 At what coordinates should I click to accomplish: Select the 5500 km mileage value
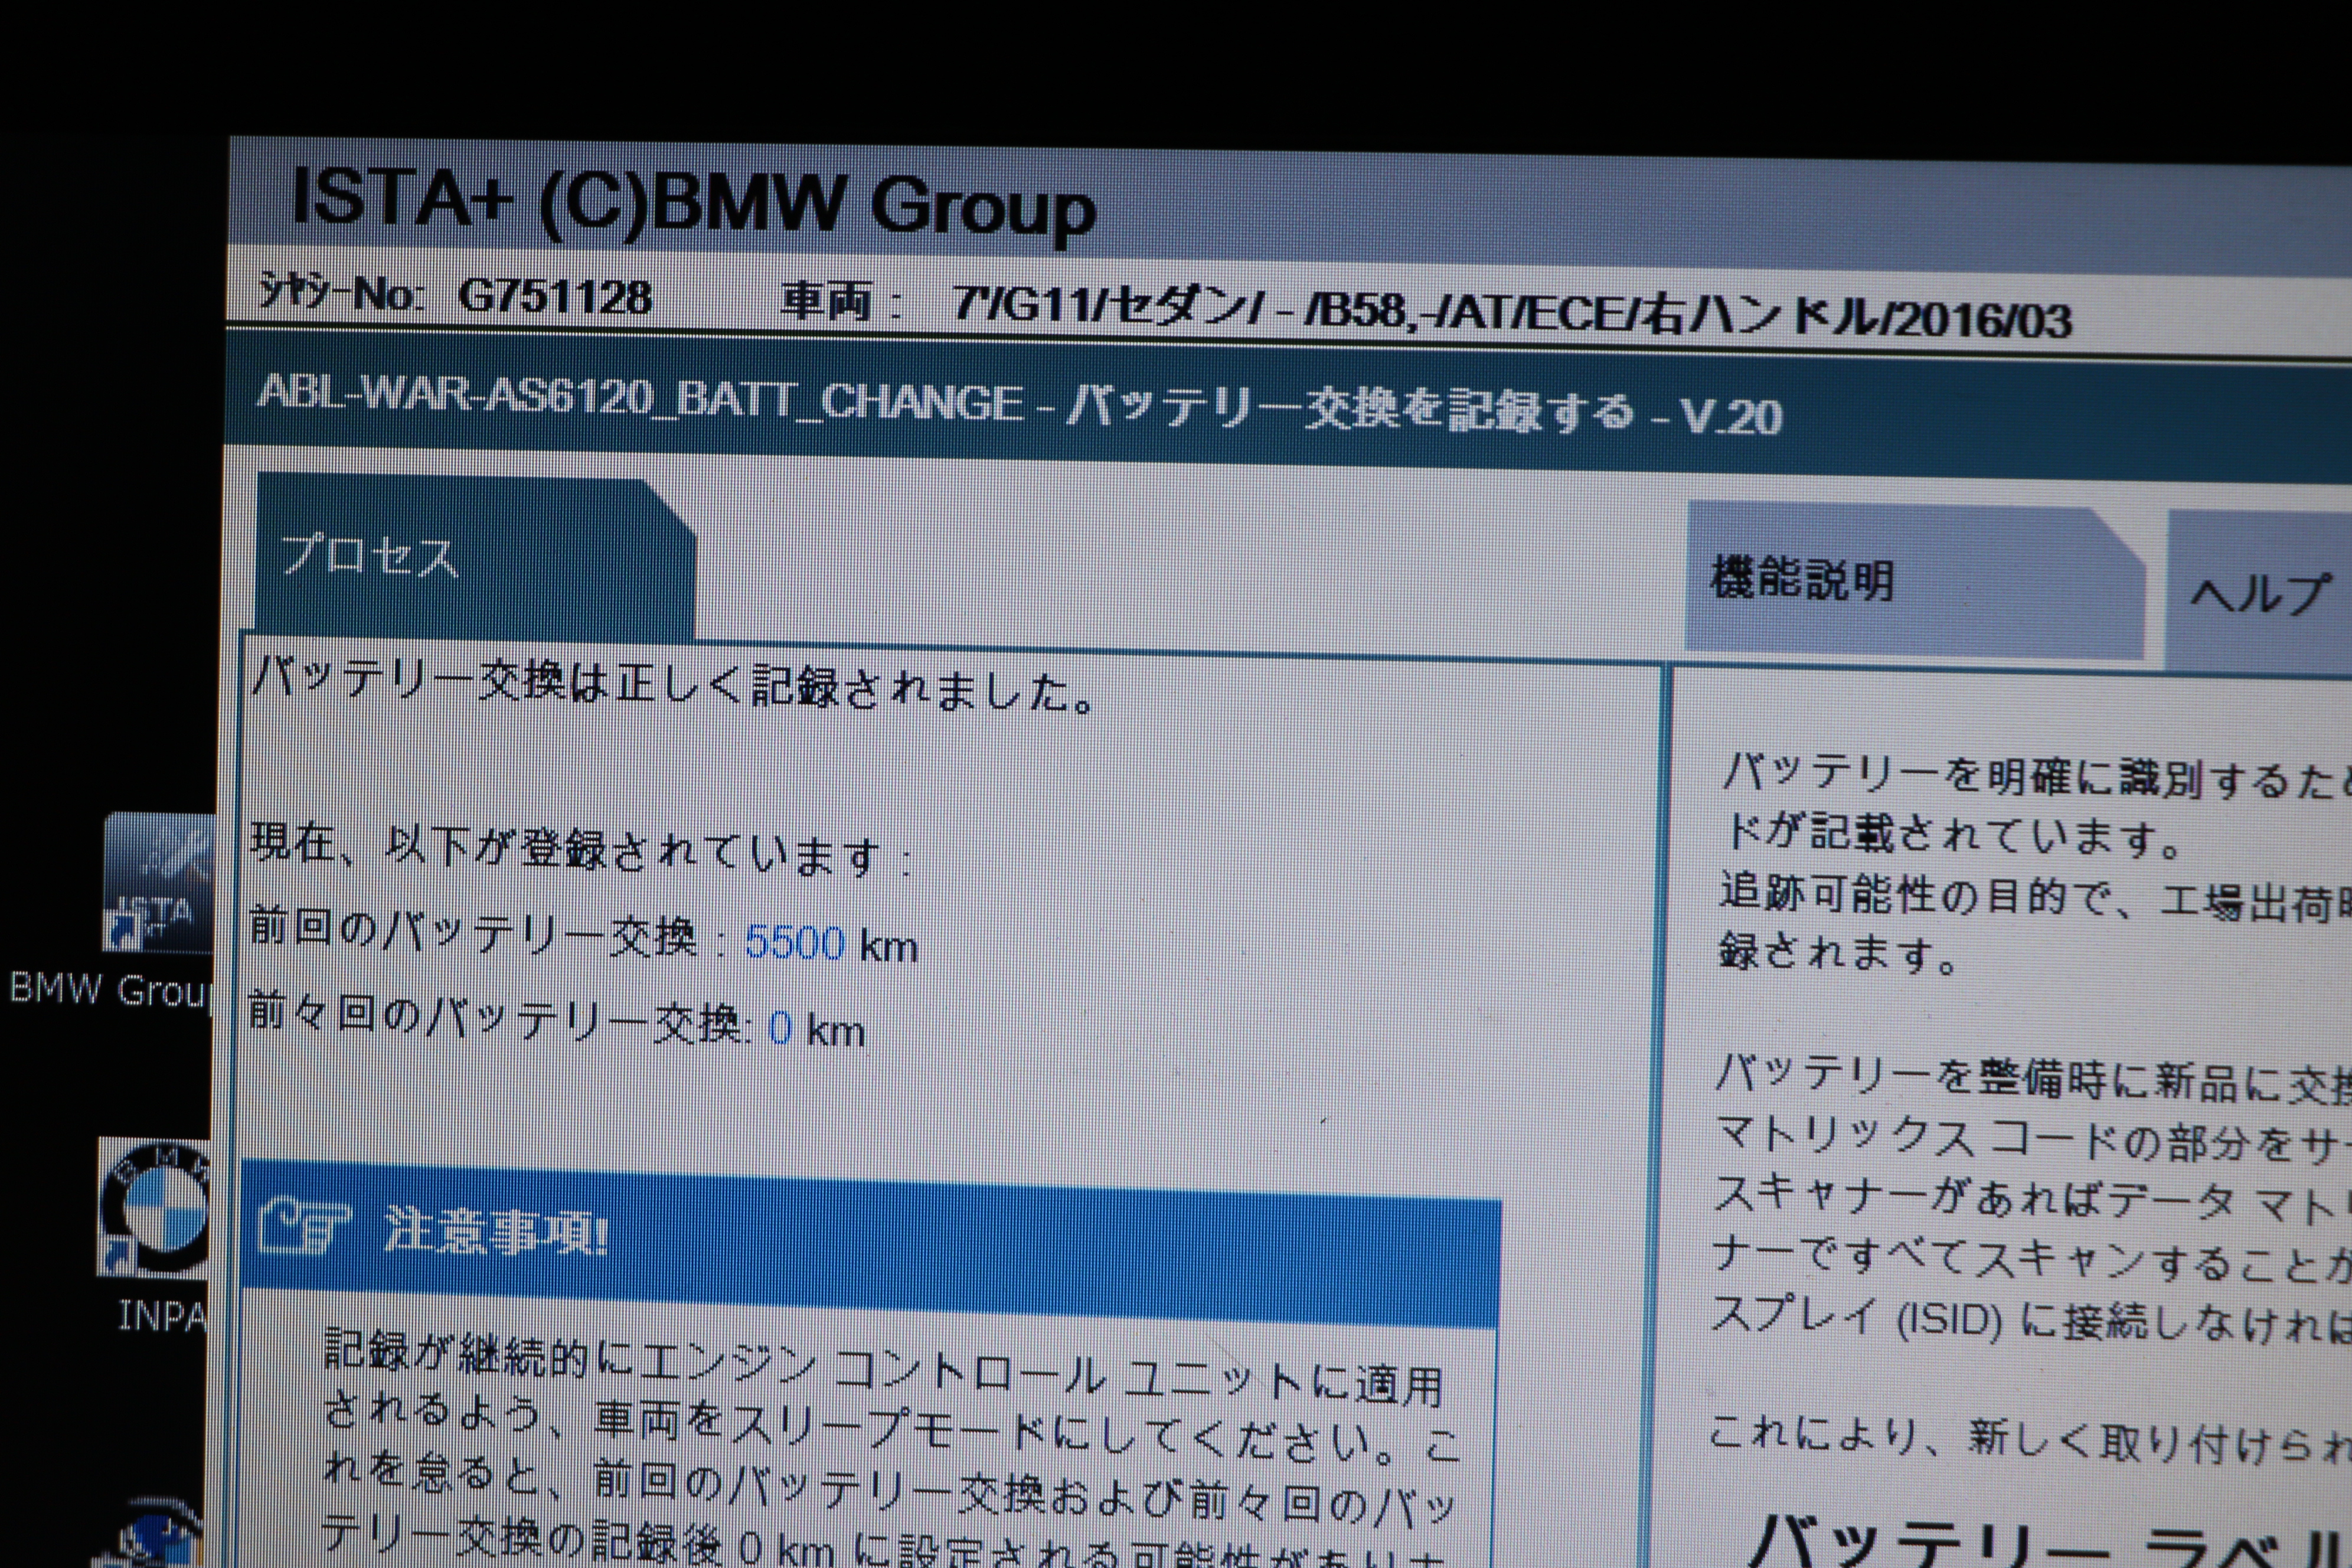coord(795,943)
